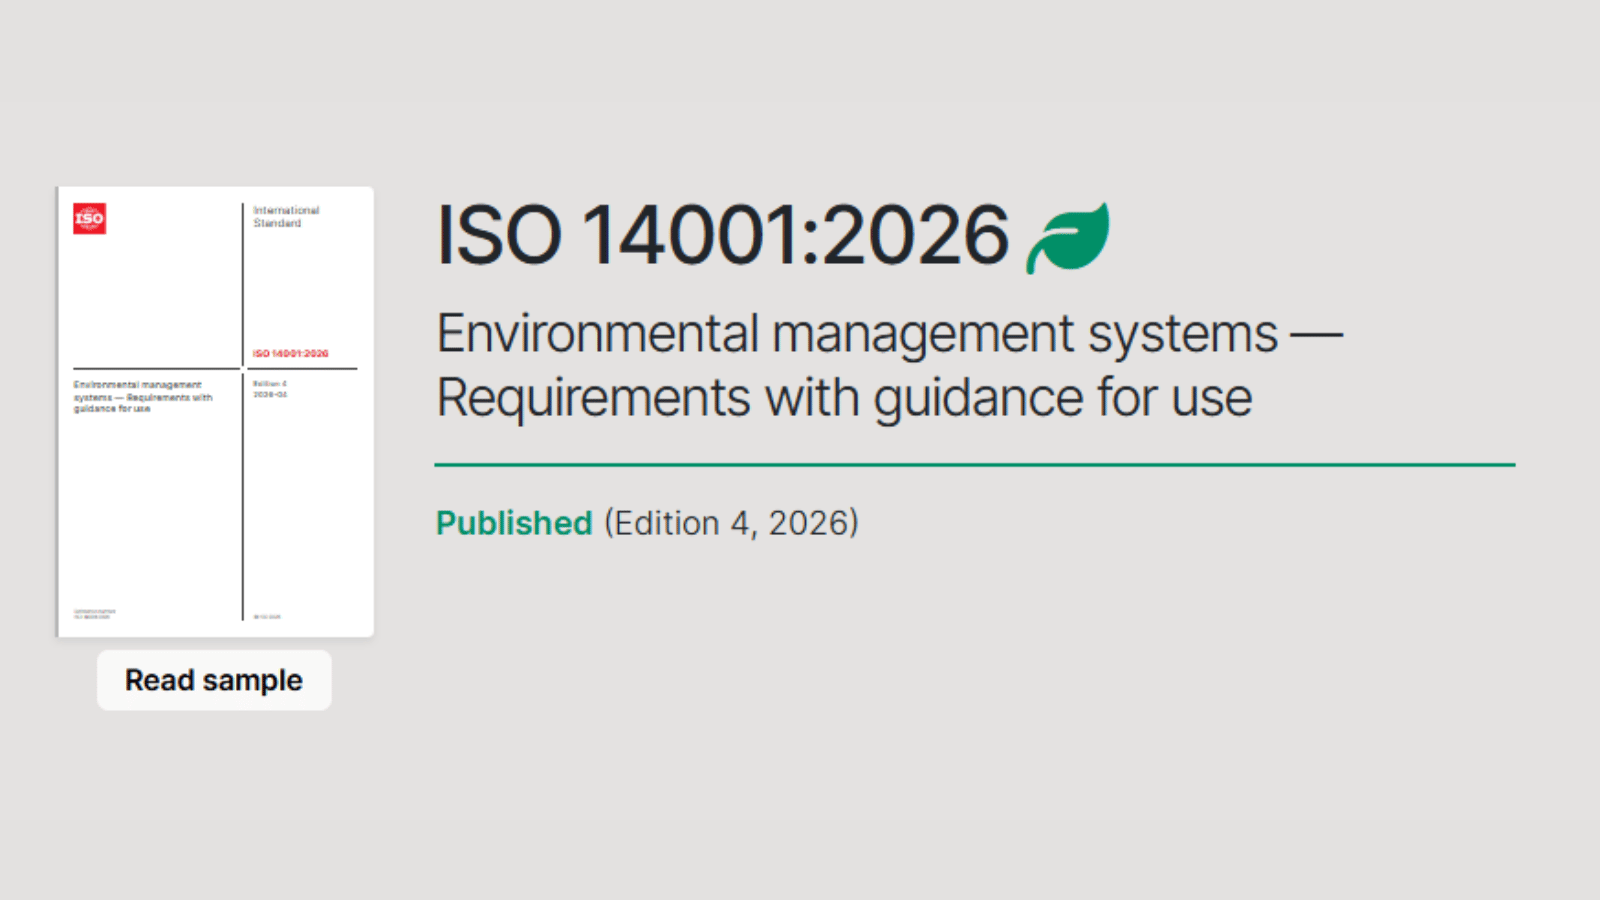Click the Edition 4 2026-04 text on cover

tap(271, 389)
